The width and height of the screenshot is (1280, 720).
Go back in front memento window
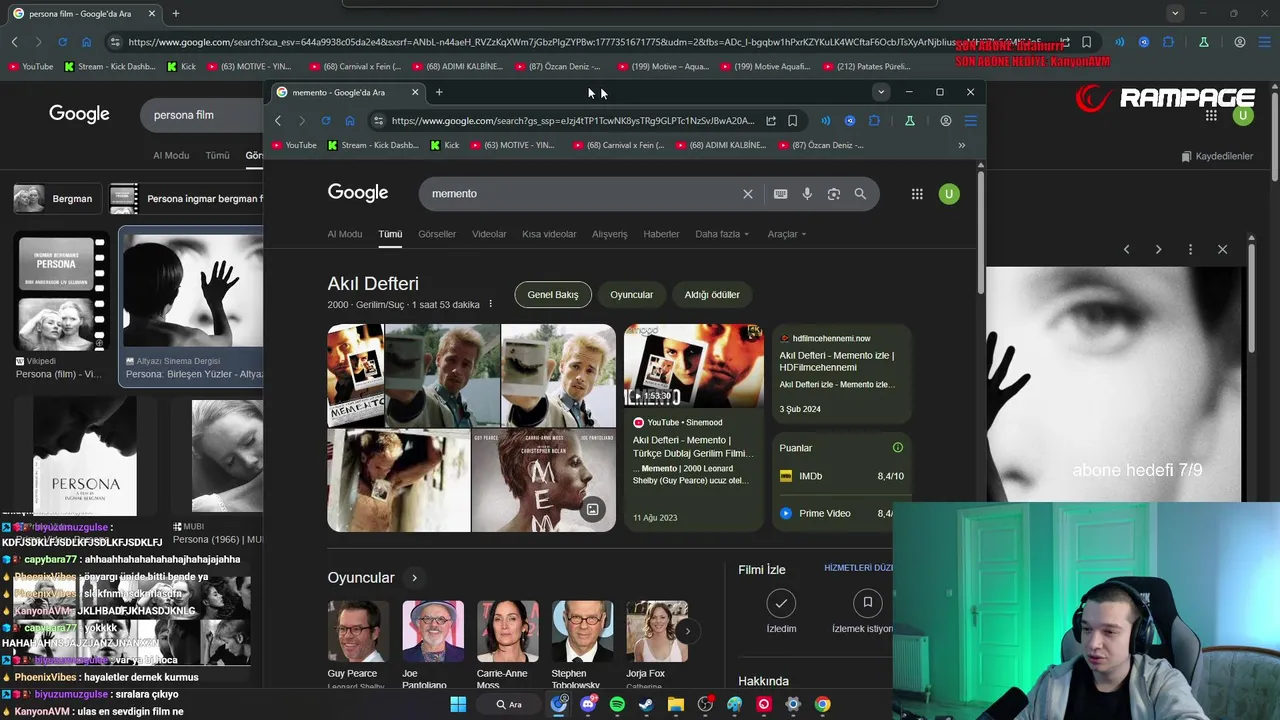pos(278,121)
